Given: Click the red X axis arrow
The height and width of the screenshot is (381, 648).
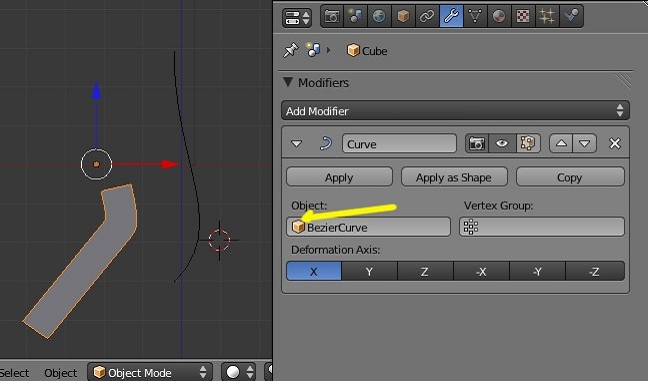Looking at the screenshot, I should point(169,164).
